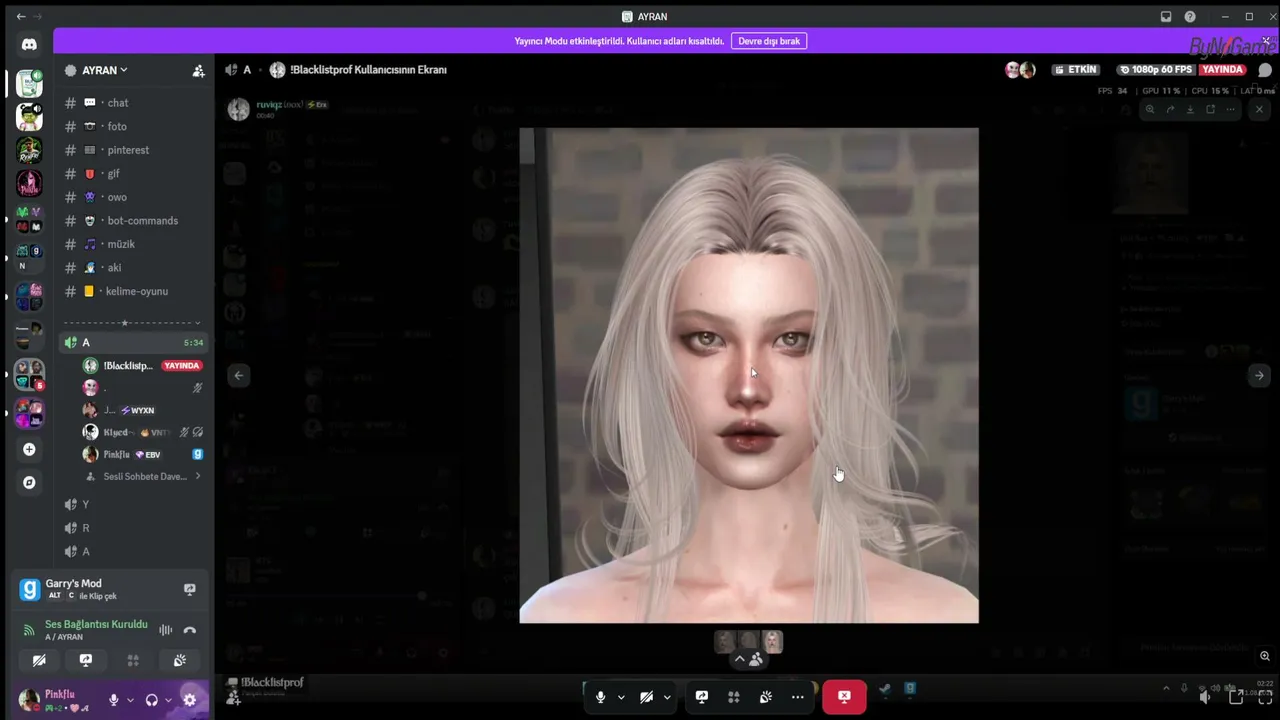Open the server discovery compass

point(29,482)
